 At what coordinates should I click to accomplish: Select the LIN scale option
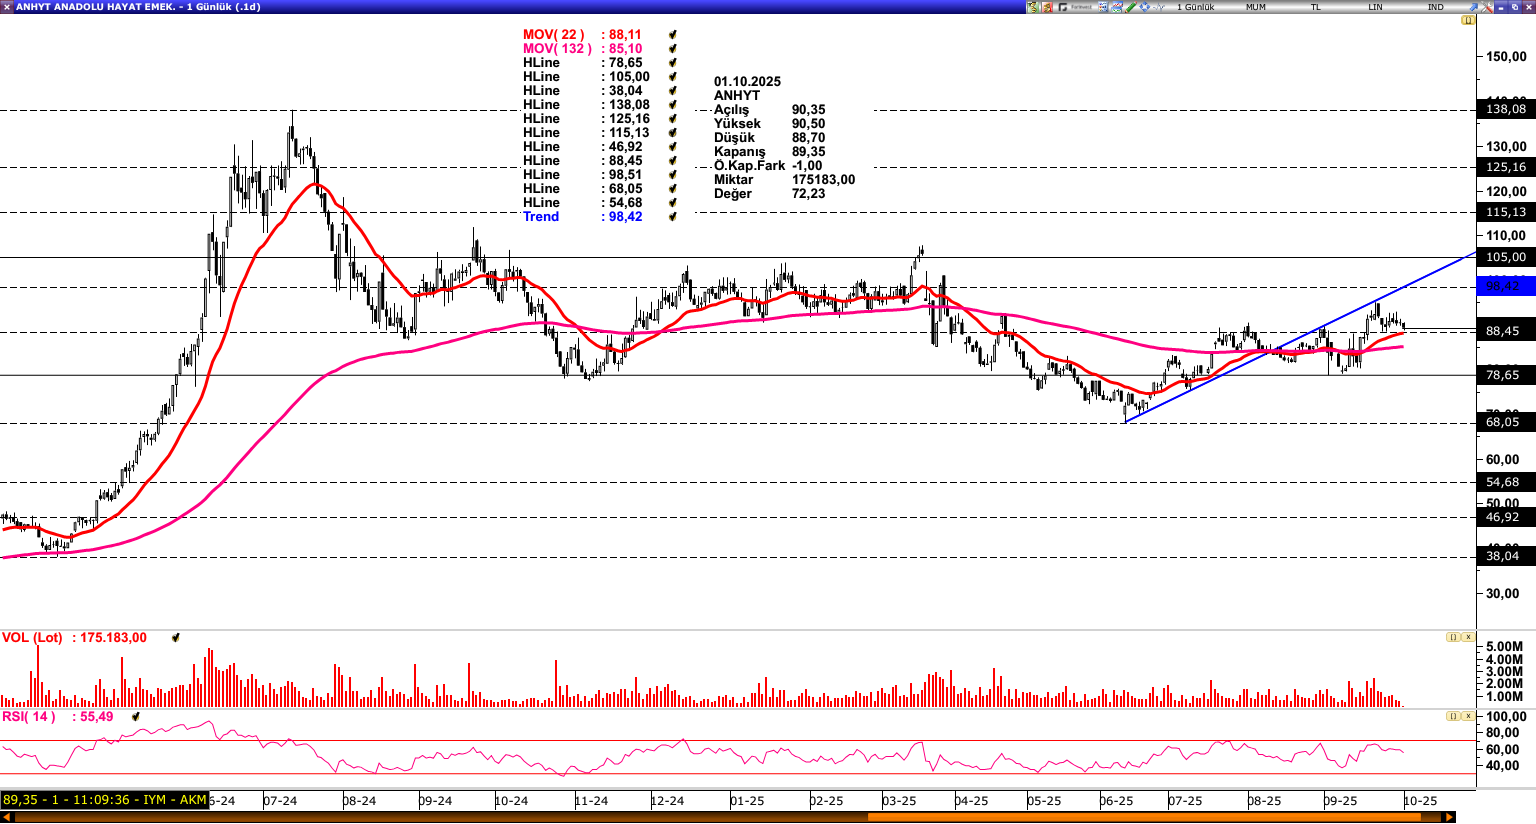(x=1376, y=7)
